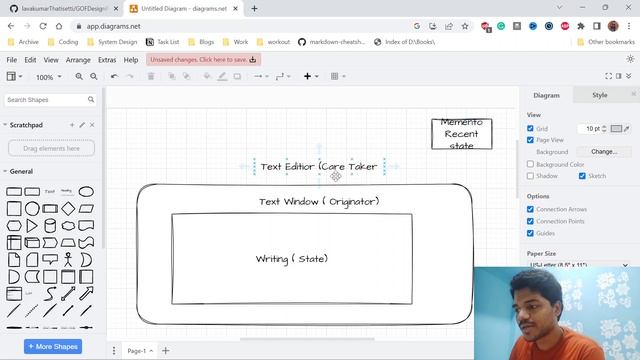Switch to the Style tab
This screenshot has width=640, height=360.
600,95
